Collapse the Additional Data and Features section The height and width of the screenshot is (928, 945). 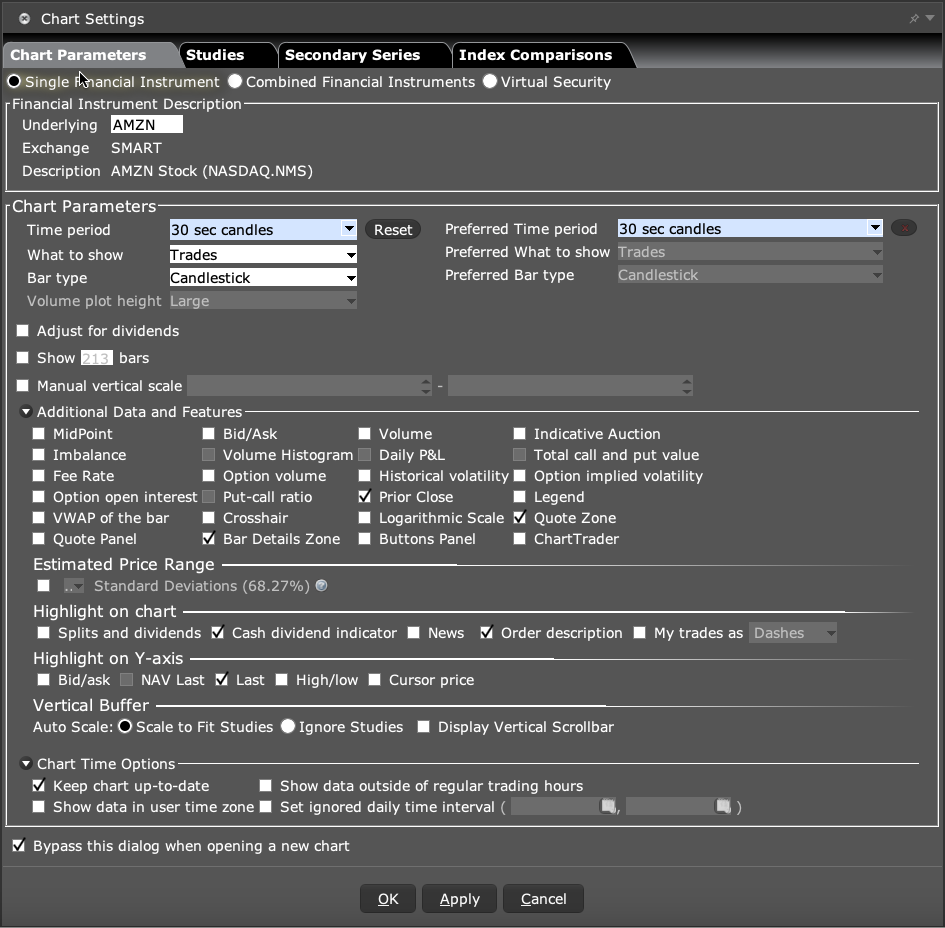[26, 412]
